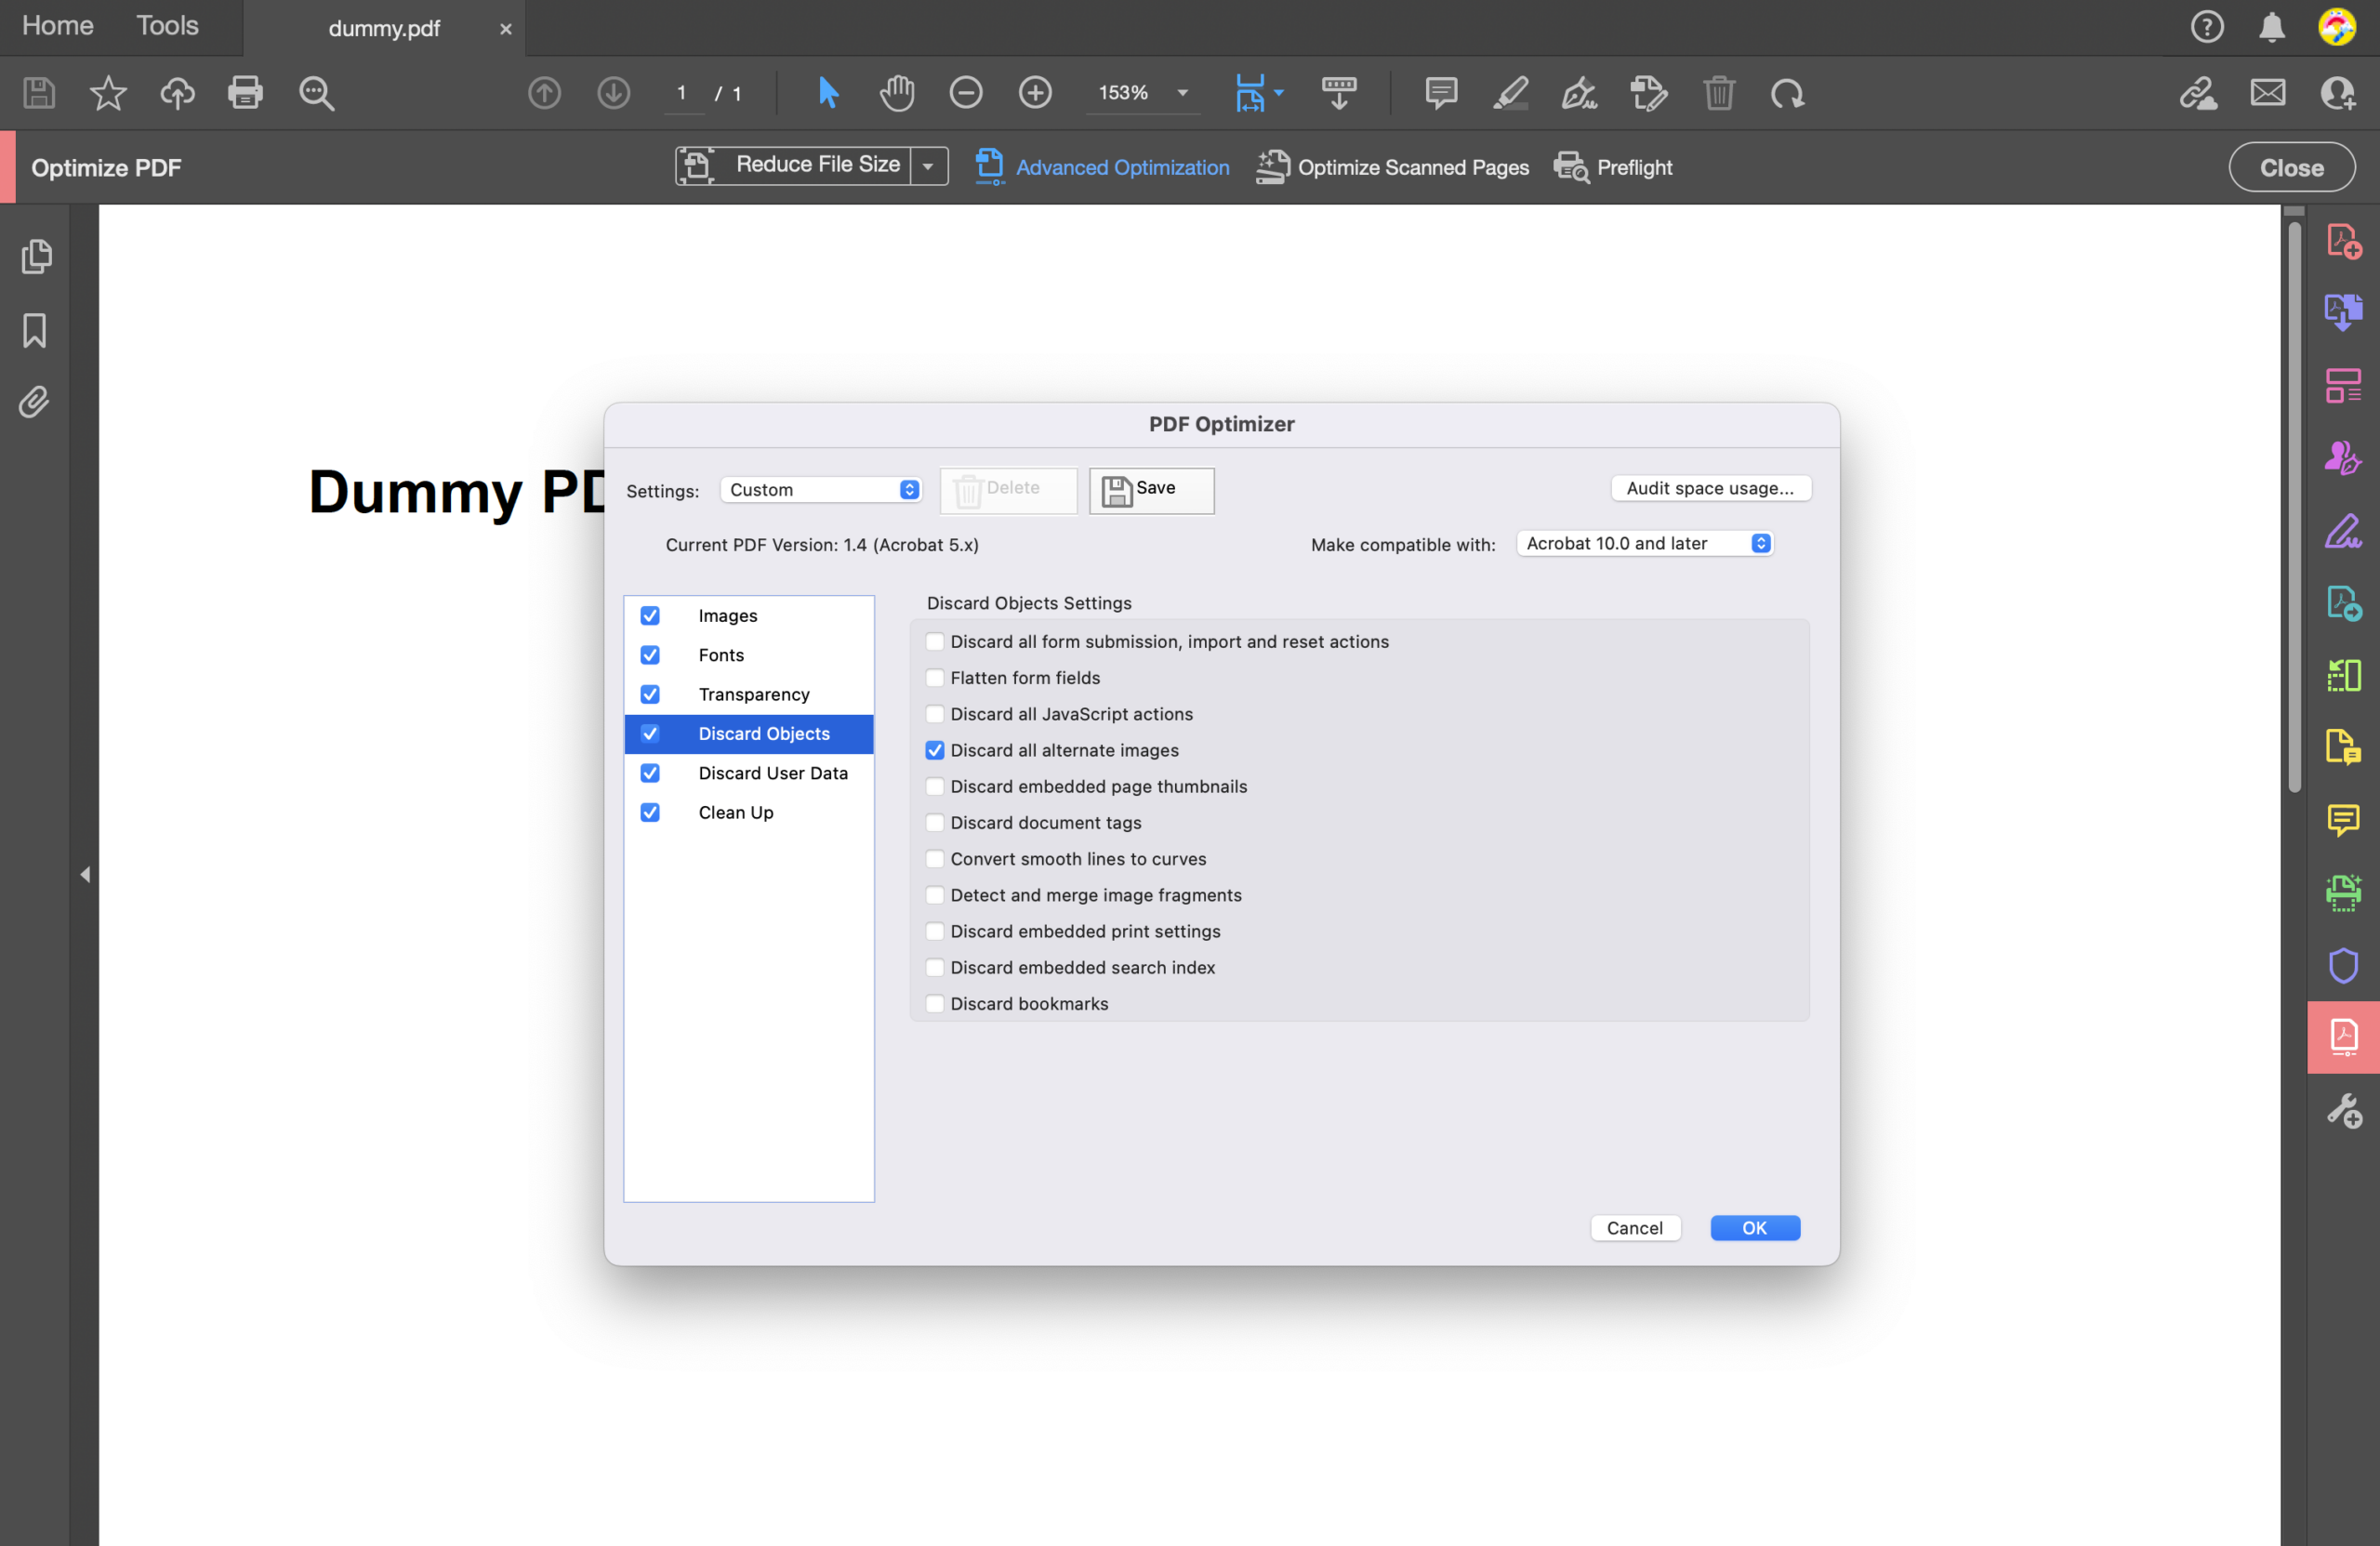Expand the Reduce File Size arrow
2380x1546 pixels.
click(929, 166)
